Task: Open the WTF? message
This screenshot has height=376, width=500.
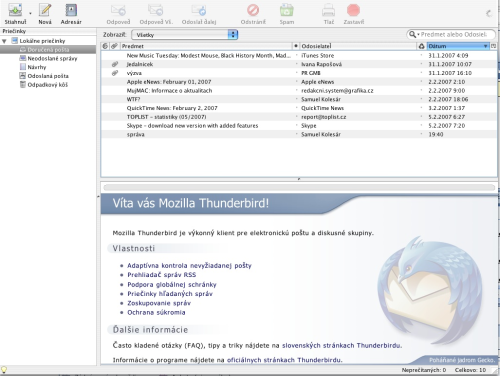Action: pos(133,99)
